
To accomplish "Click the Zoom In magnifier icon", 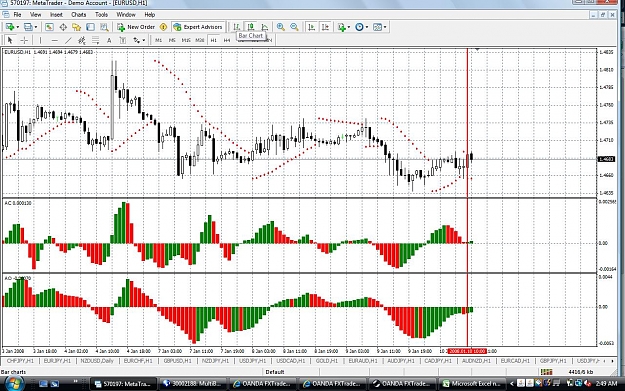I will (x=281, y=27).
